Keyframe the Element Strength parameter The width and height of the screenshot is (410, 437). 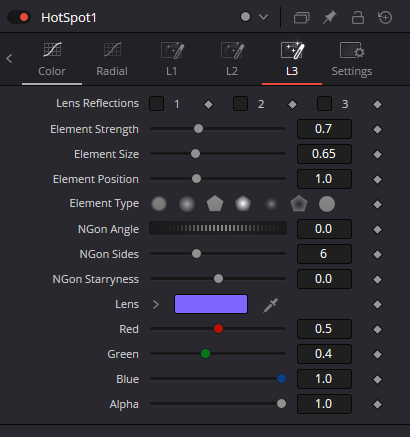click(x=377, y=129)
